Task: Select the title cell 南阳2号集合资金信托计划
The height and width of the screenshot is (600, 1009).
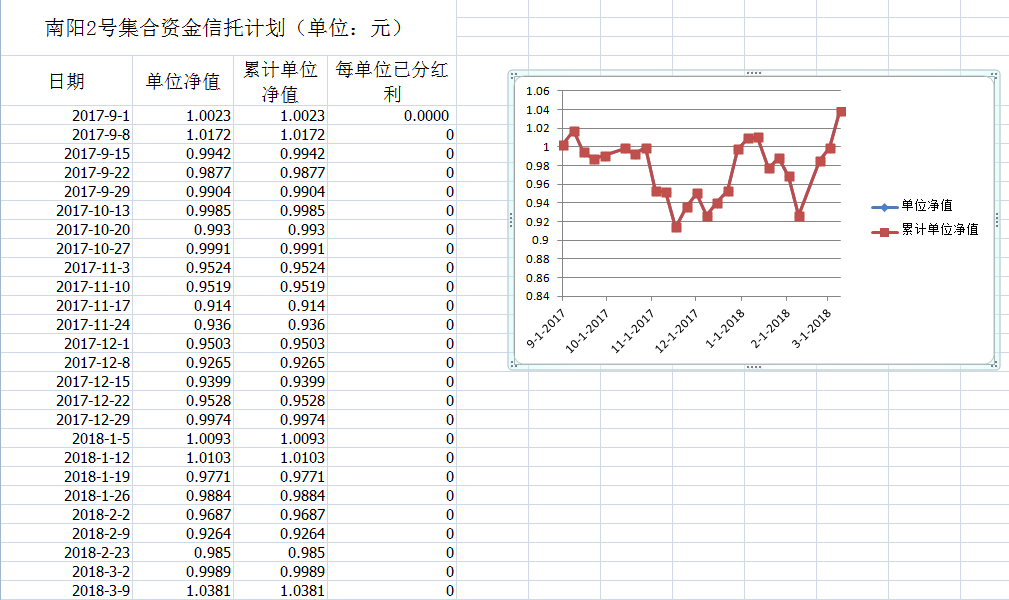Action: [x=225, y=28]
